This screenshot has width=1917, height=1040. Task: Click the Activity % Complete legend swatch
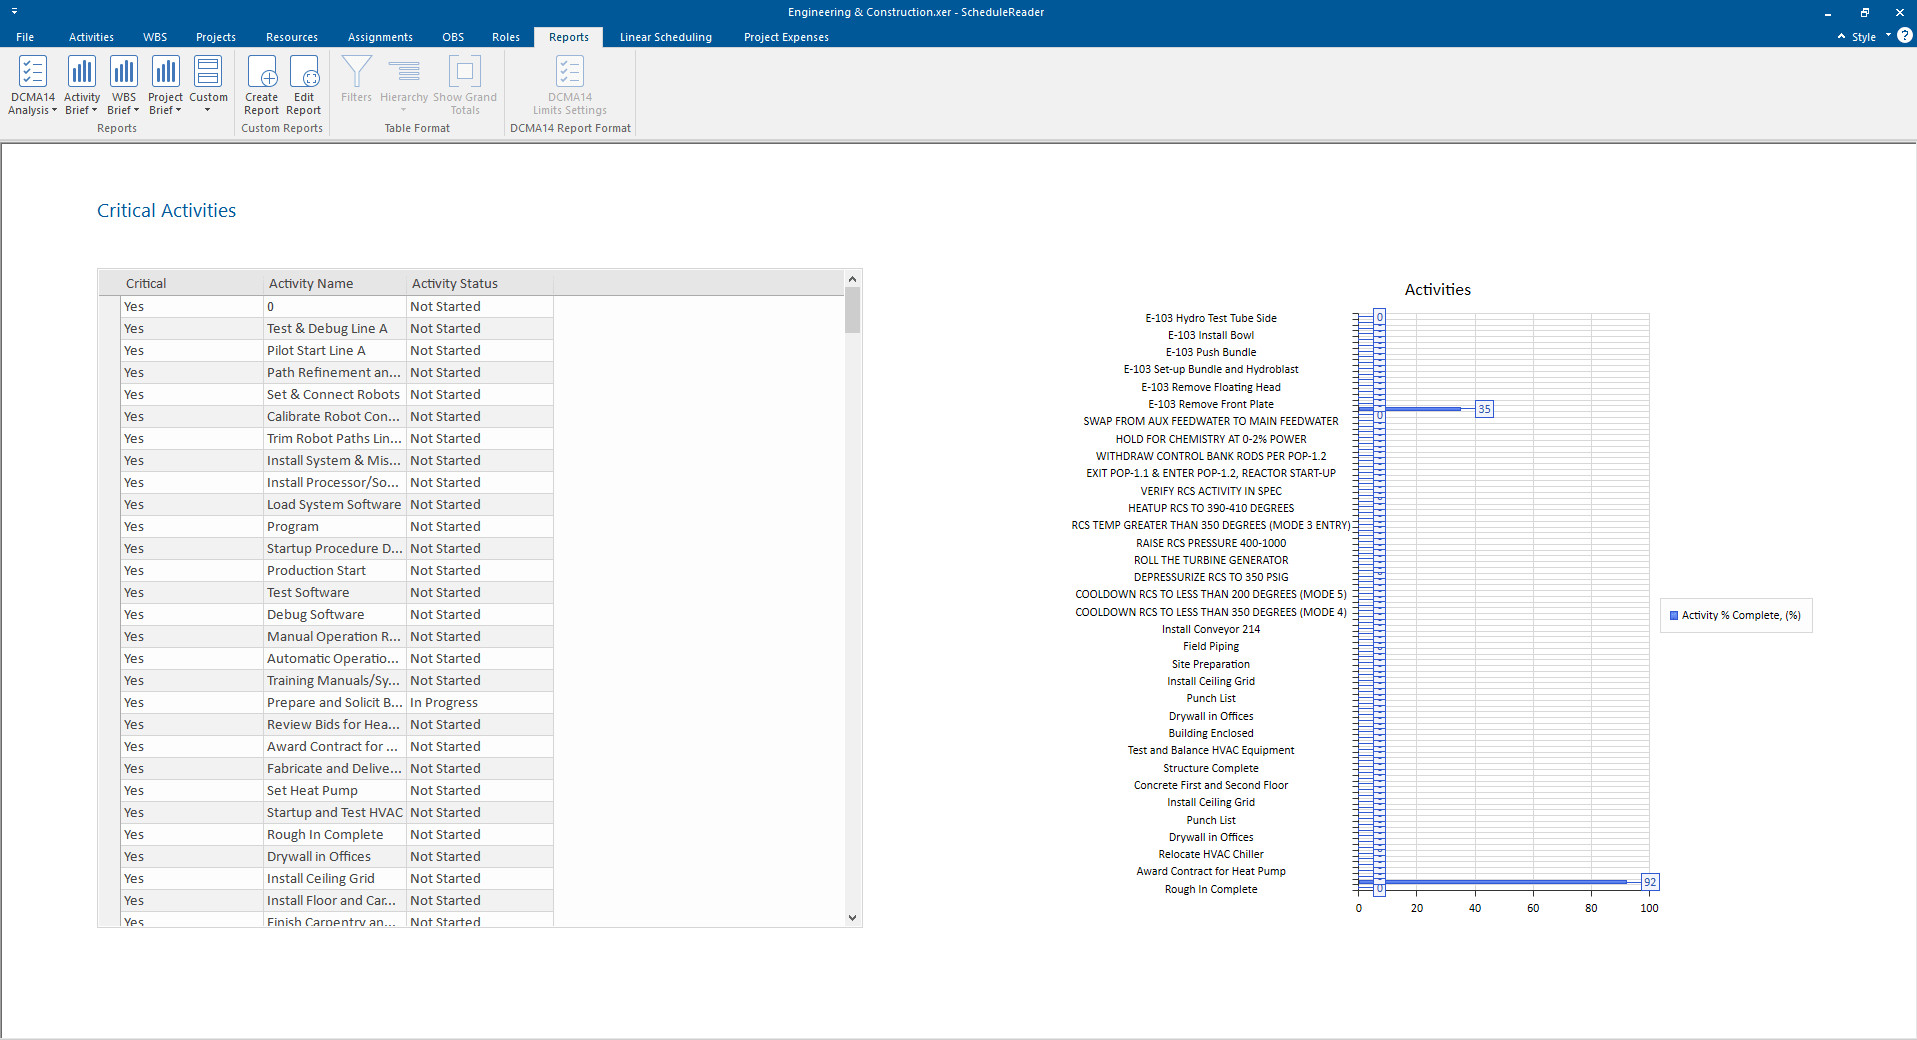(1674, 616)
